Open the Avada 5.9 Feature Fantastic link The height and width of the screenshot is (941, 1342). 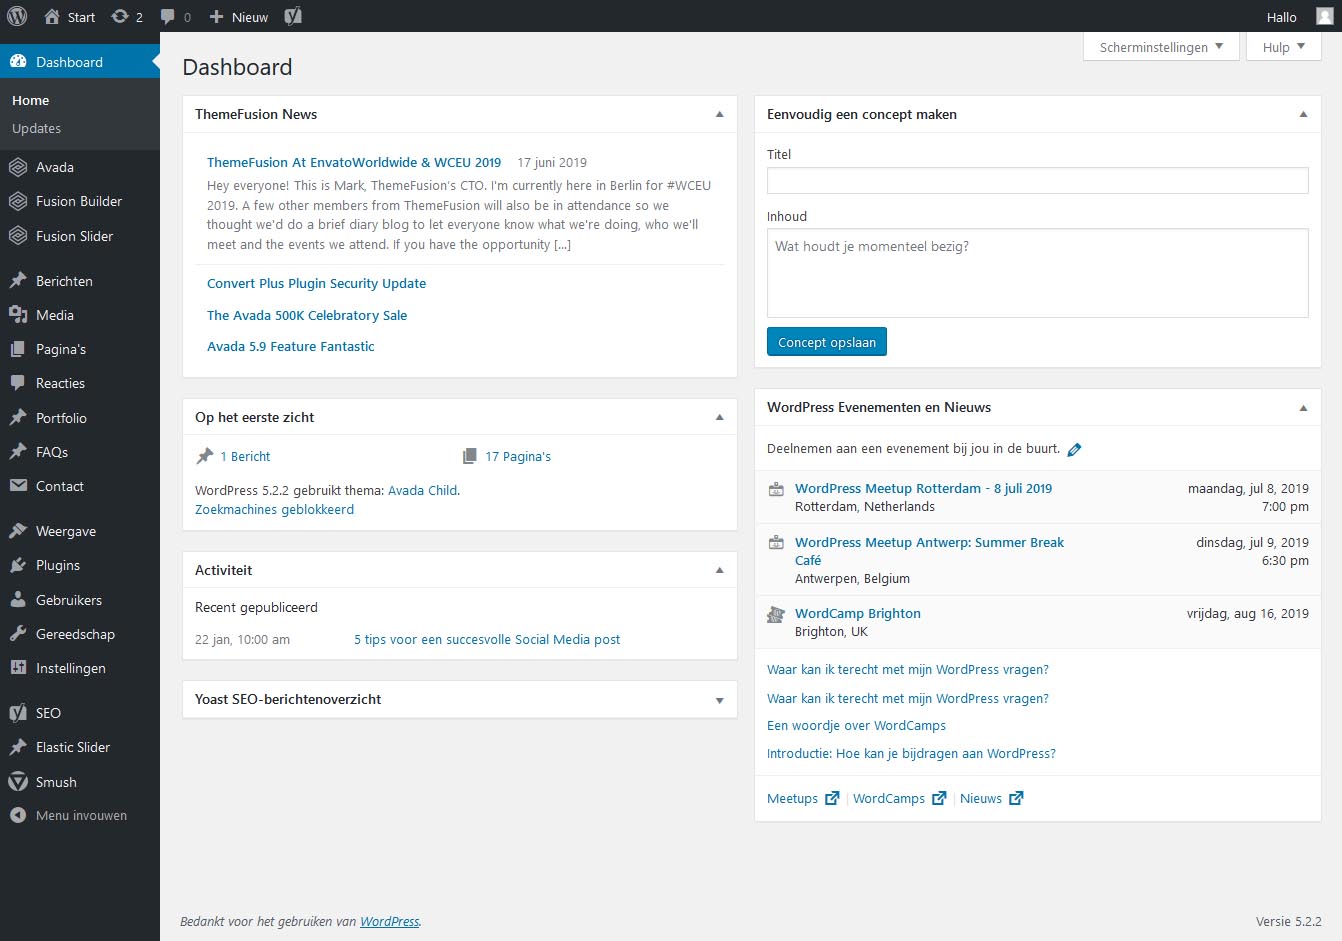point(291,346)
